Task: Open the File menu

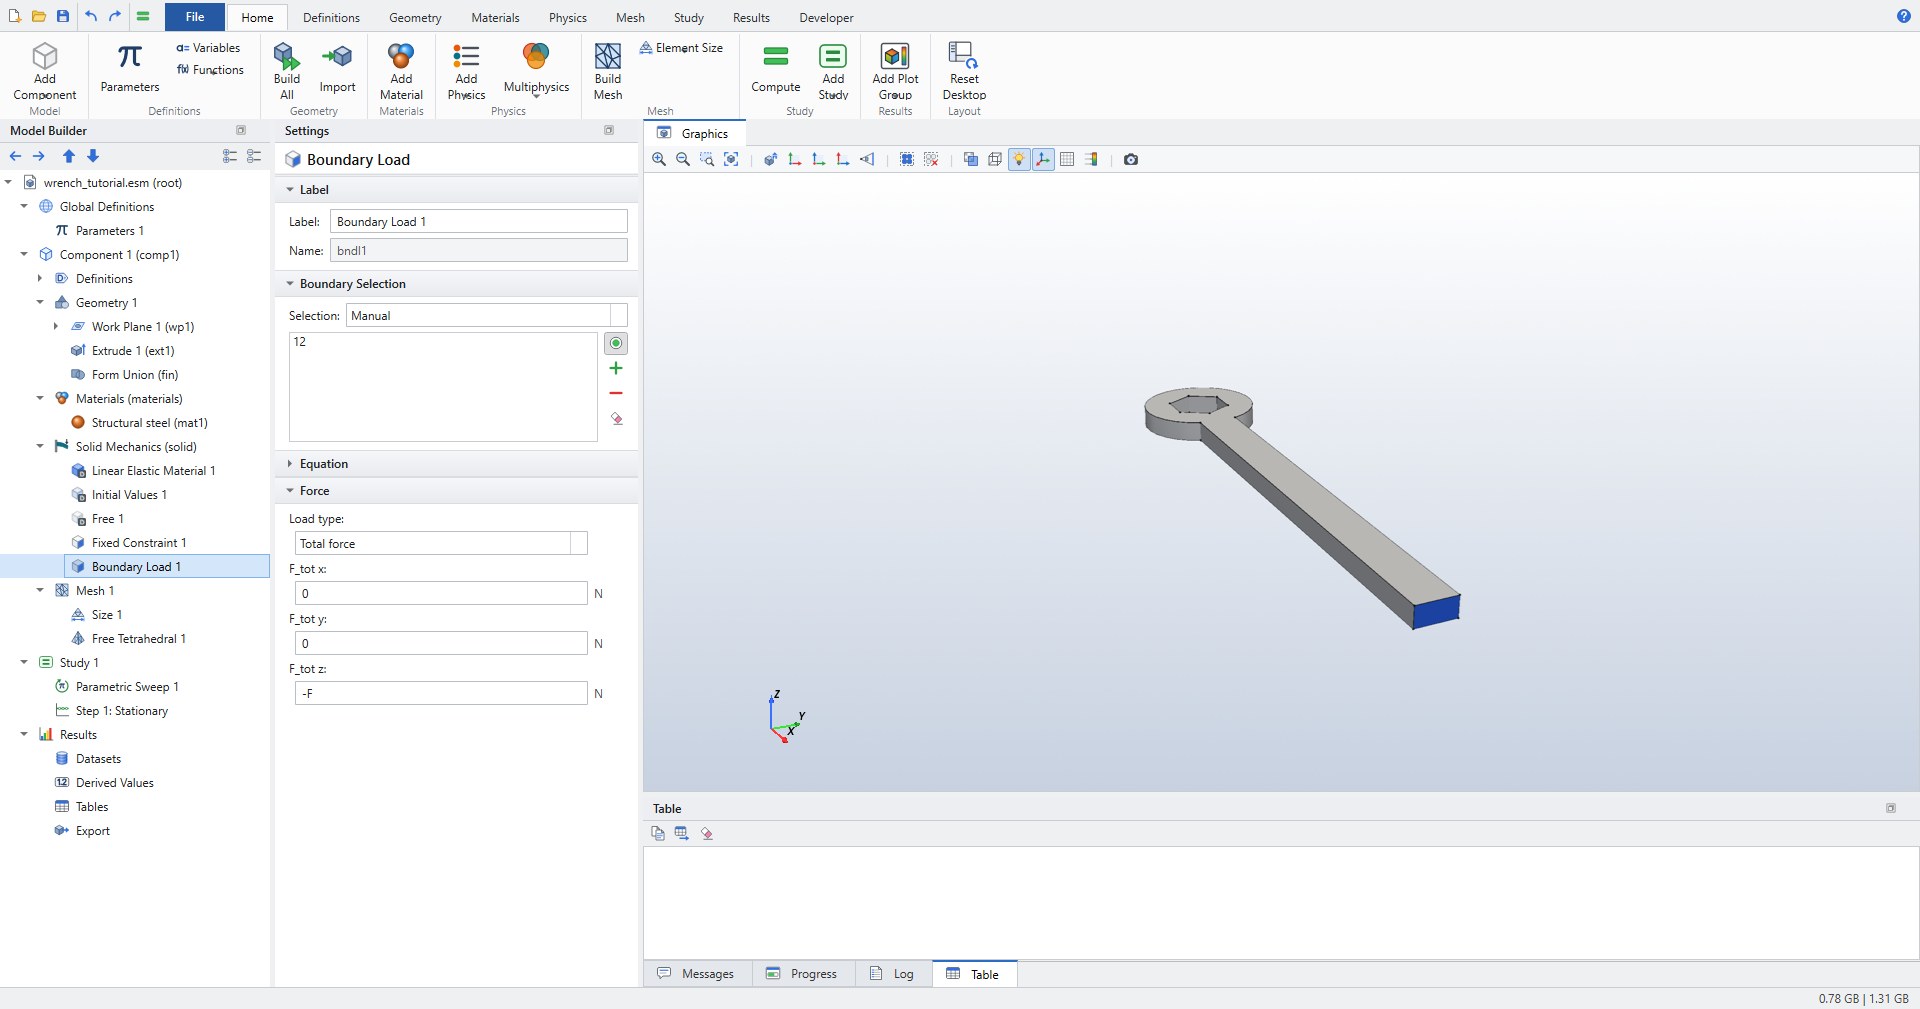Action: click(195, 17)
